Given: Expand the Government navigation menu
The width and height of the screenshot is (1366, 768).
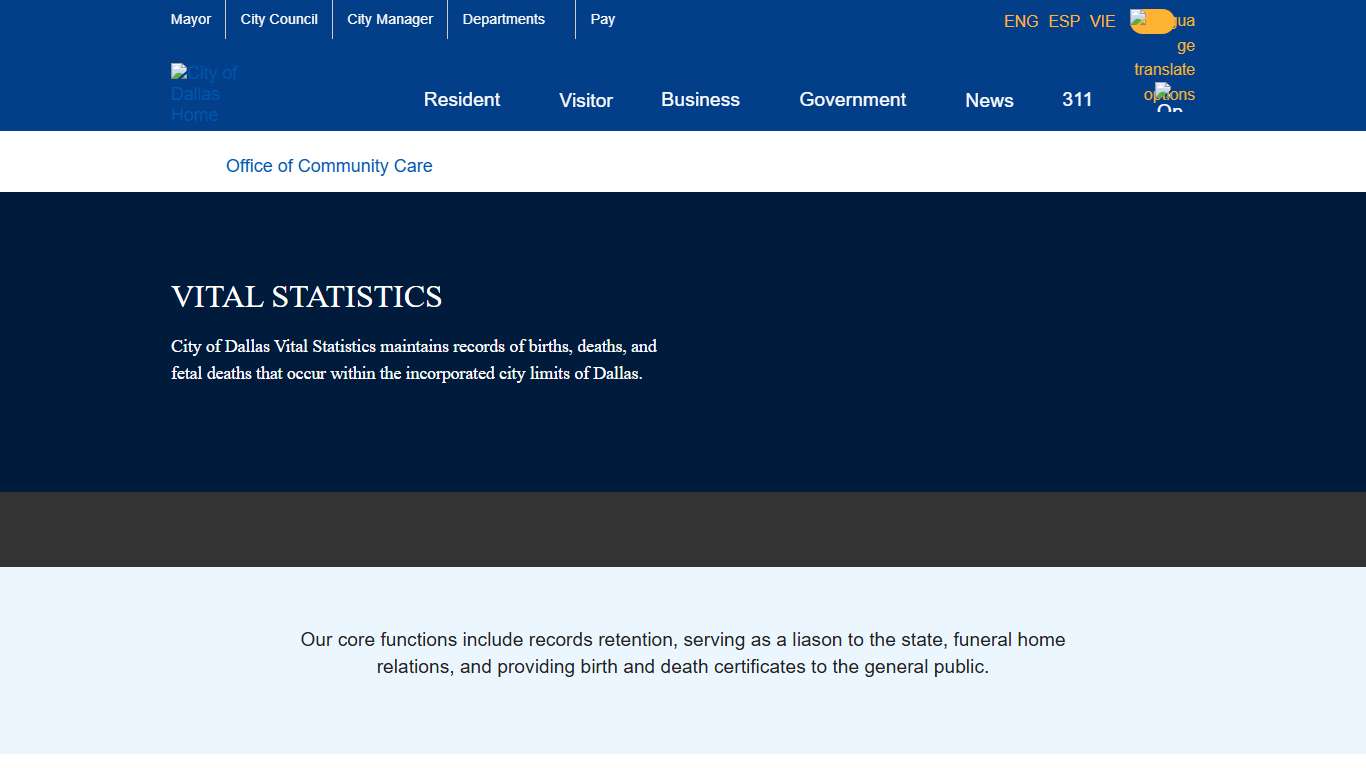Looking at the screenshot, I should (x=852, y=100).
